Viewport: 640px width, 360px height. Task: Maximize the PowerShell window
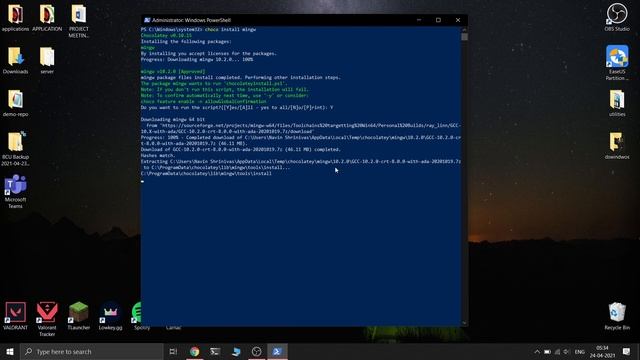438,20
